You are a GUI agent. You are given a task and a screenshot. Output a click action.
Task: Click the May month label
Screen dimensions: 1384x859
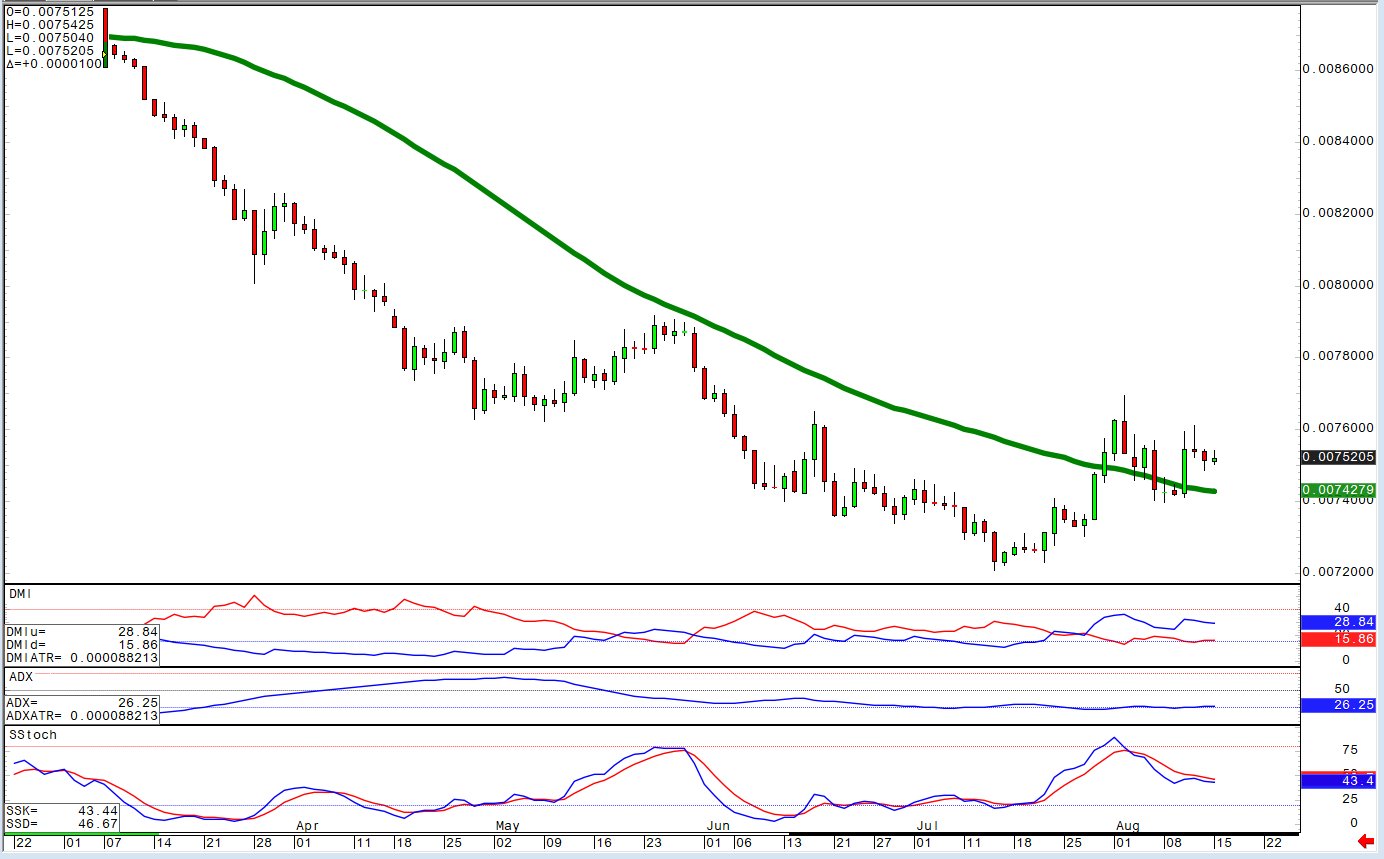click(508, 826)
